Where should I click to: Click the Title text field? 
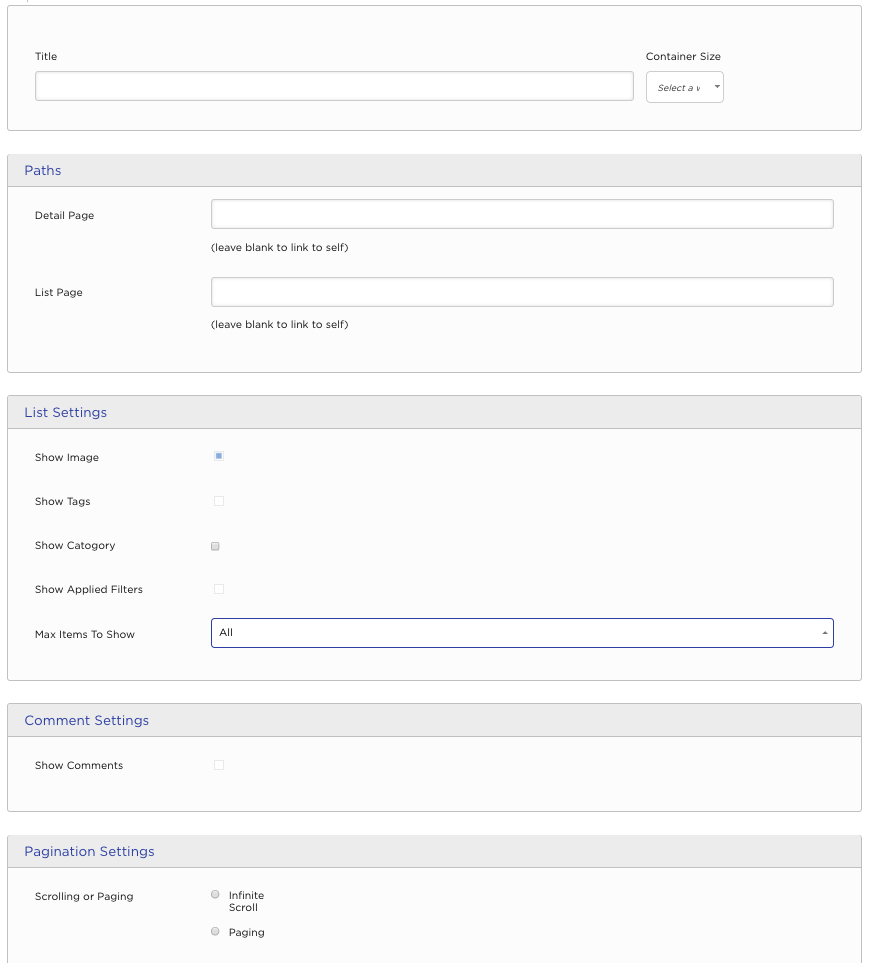(x=334, y=86)
